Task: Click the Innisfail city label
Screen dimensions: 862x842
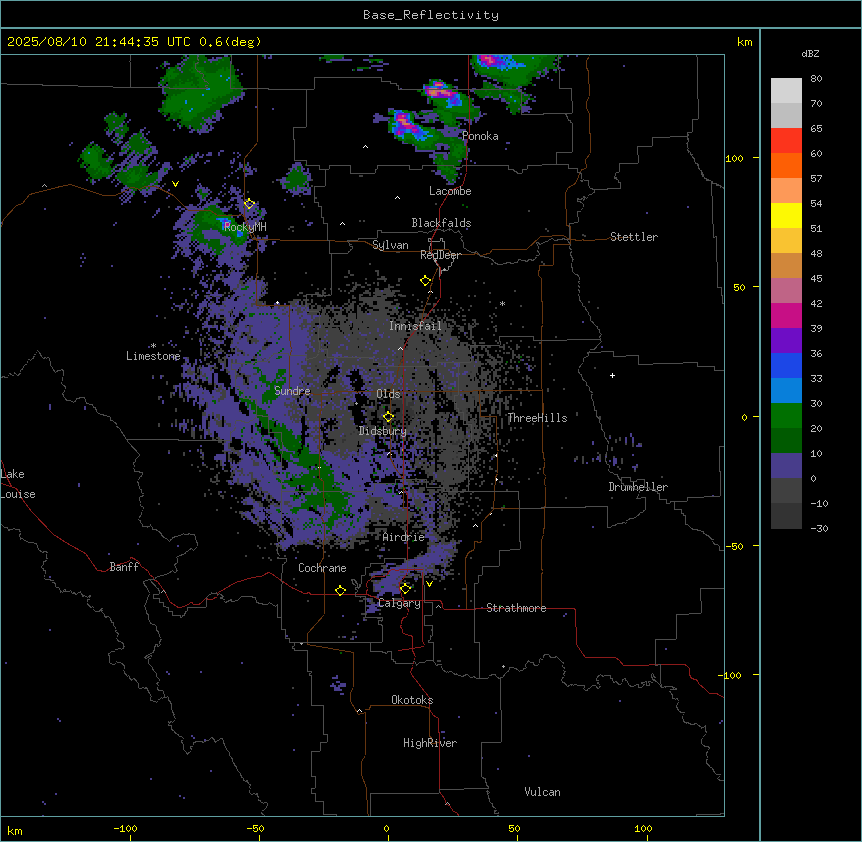Action: [x=416, y=326]
